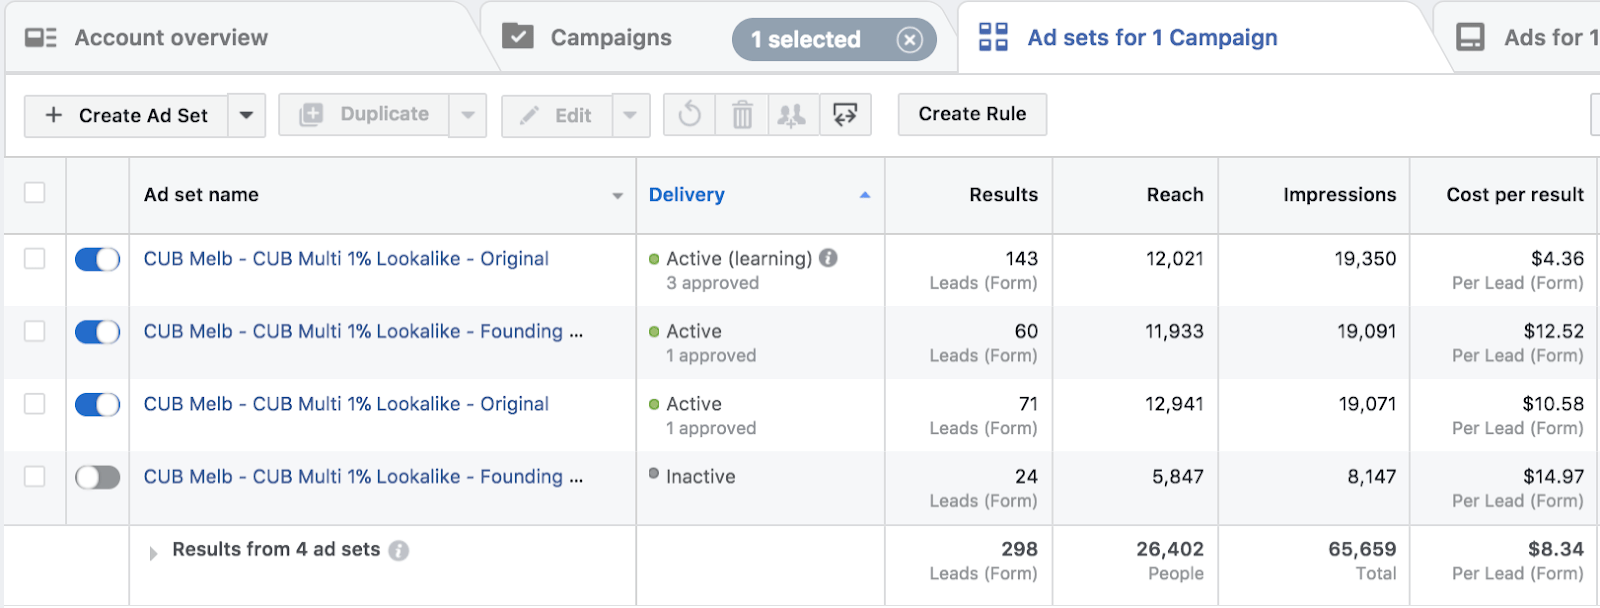Viewport: 1600px width, 608px height.
Task: Sort by Delivery column header
Action: 687,195
